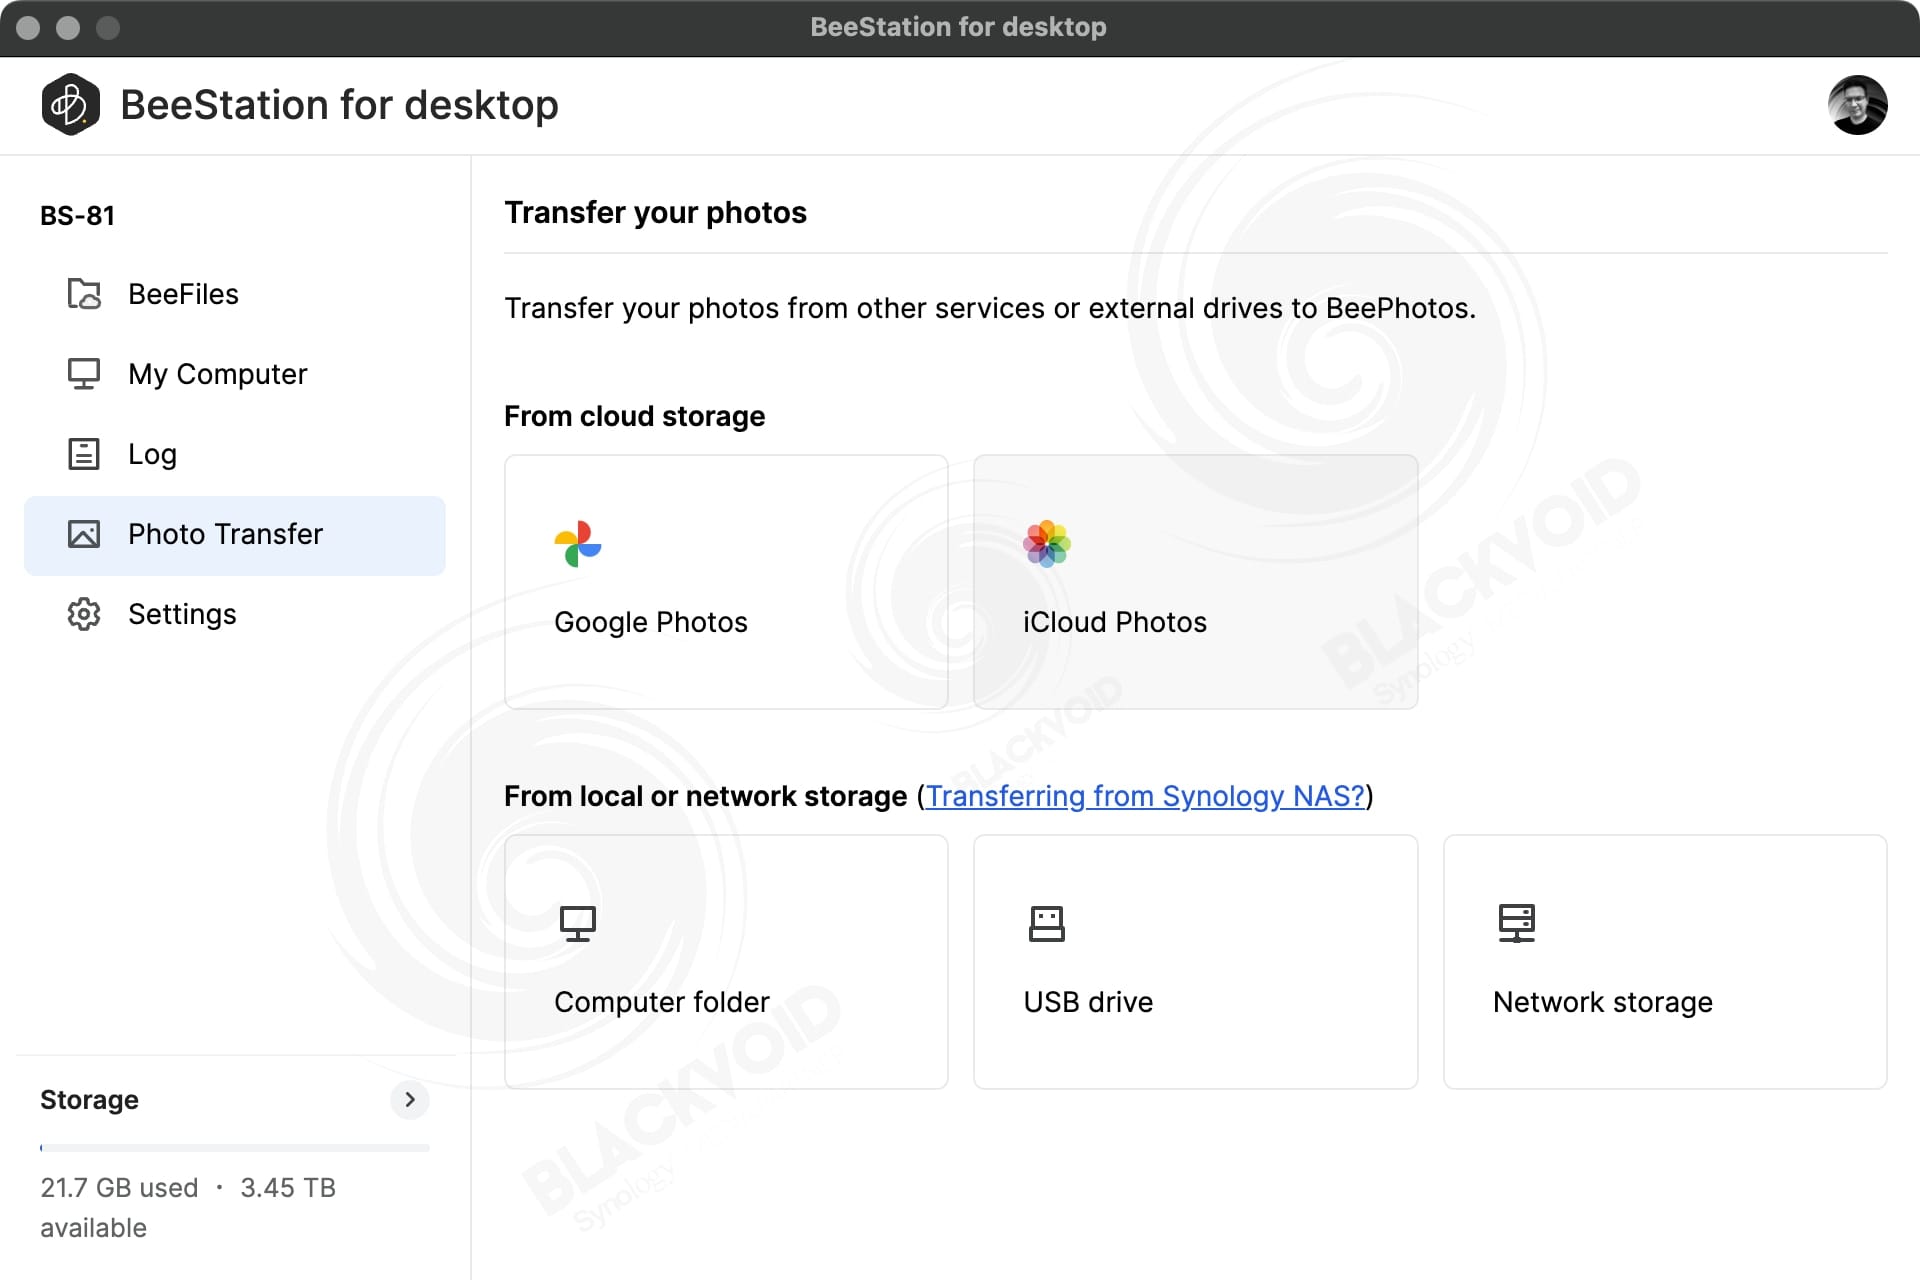1920x1280 pixels.
Task: Choose the Google Photos card
Action: pyautogui.click(x=726, y=582)
